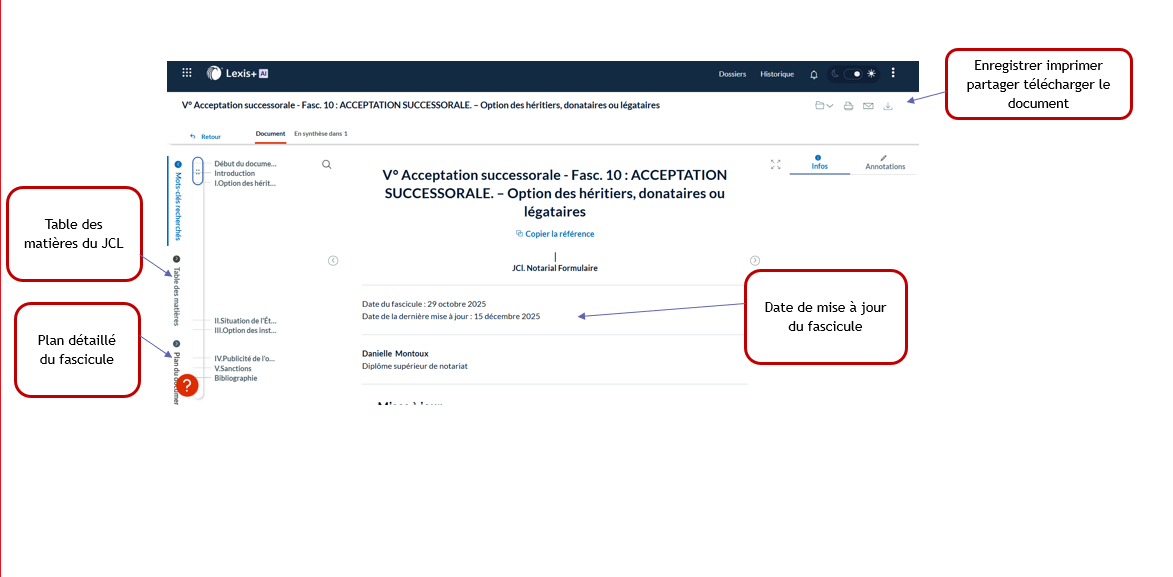The width and height of the screenshot is (1173, 577).
Task: Open the notifications bell
Action: (814, 74)
